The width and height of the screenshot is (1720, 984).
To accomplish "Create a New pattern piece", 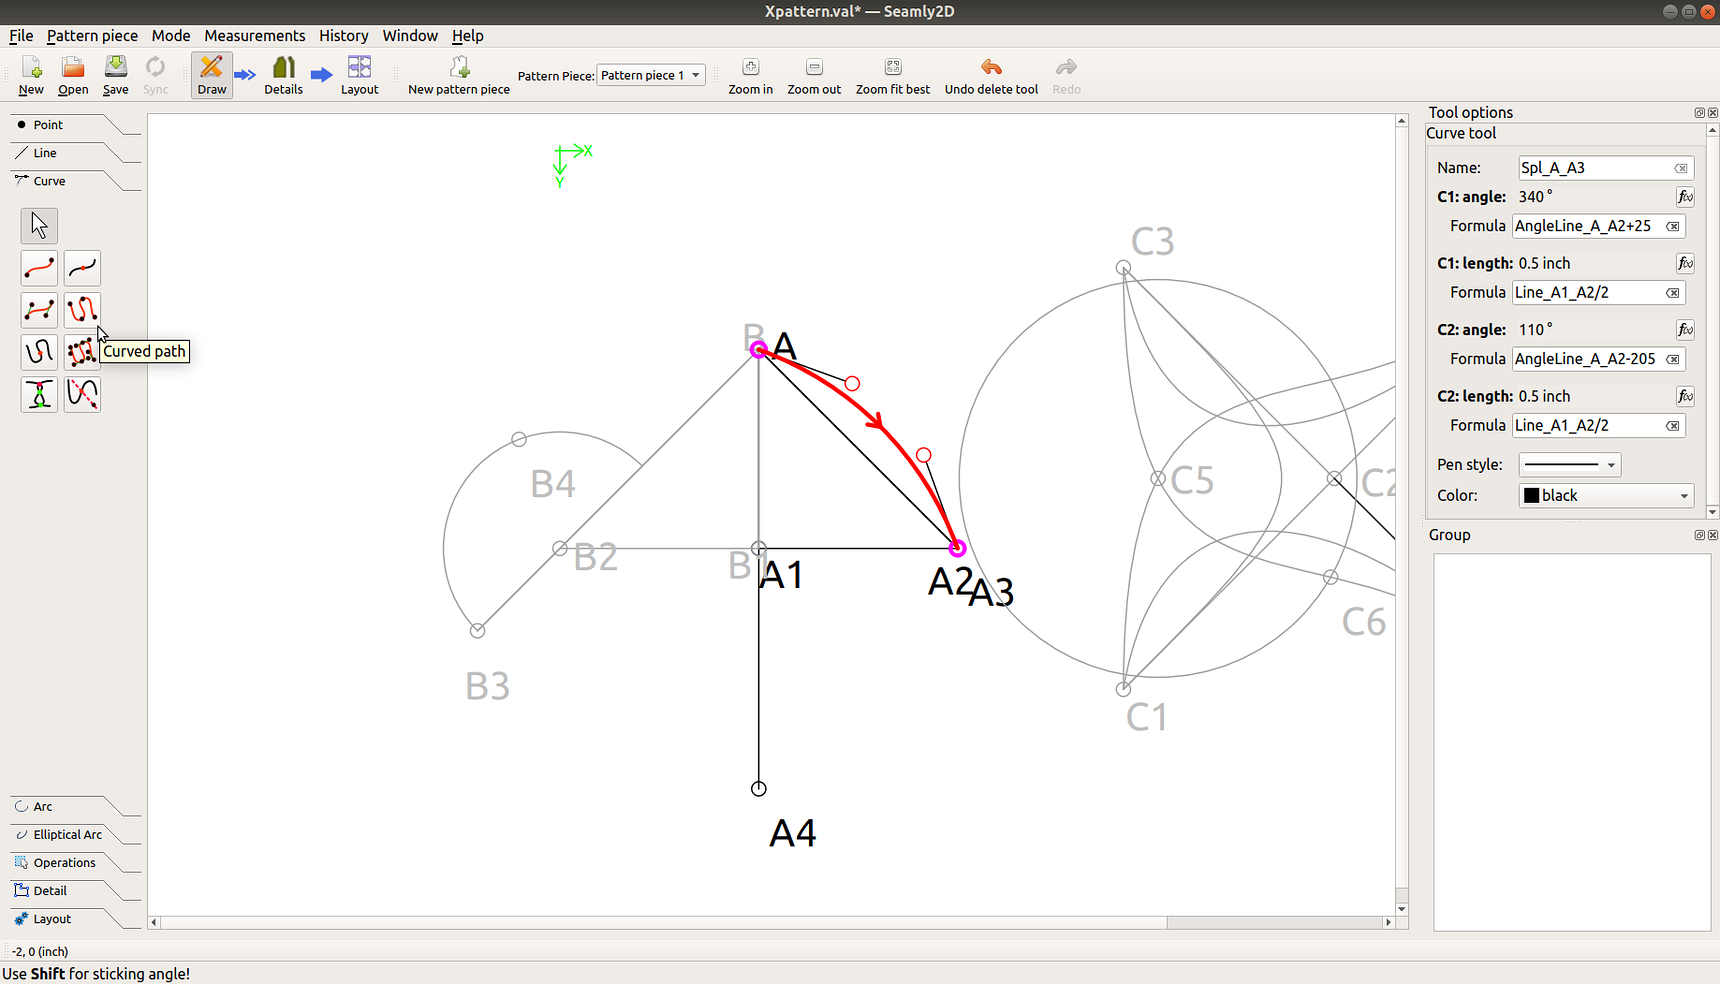I will click(x=457, y=74).
